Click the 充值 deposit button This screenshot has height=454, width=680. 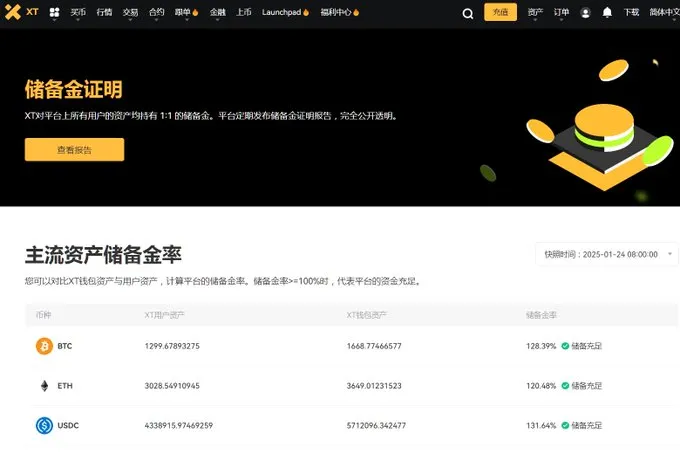click(500, 12)
